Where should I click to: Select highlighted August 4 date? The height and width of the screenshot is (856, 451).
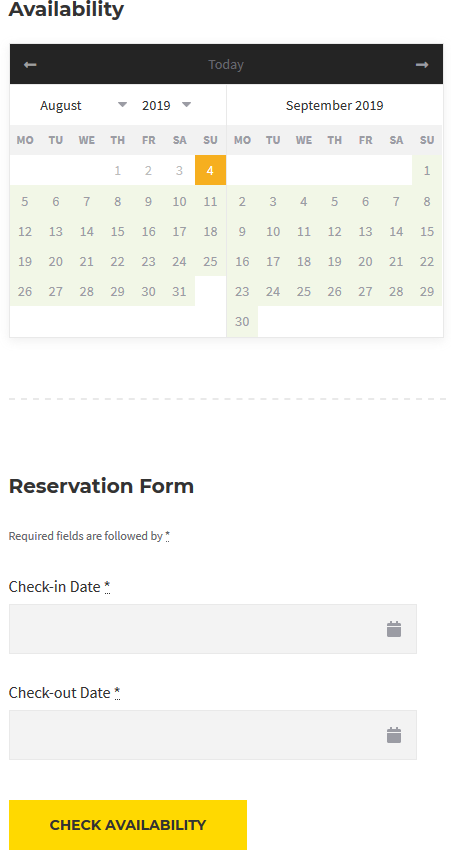[210, 170]
